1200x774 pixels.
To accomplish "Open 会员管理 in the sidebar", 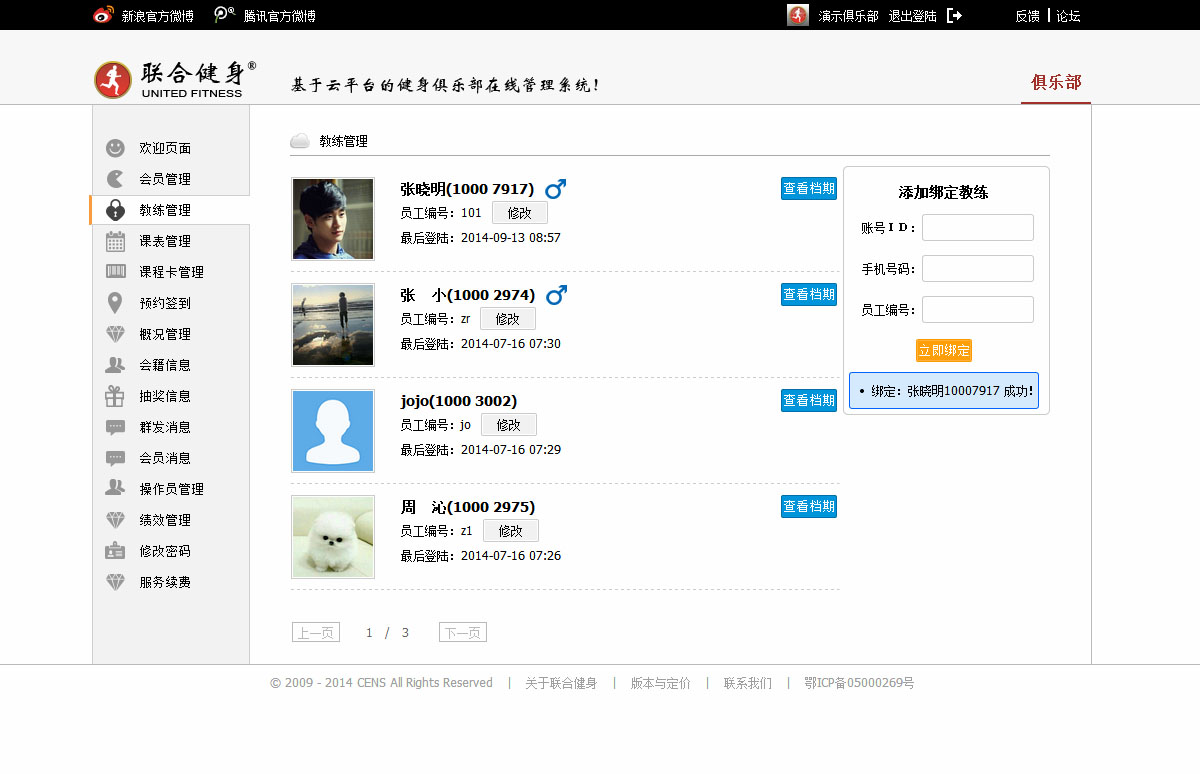I will 165,179.
